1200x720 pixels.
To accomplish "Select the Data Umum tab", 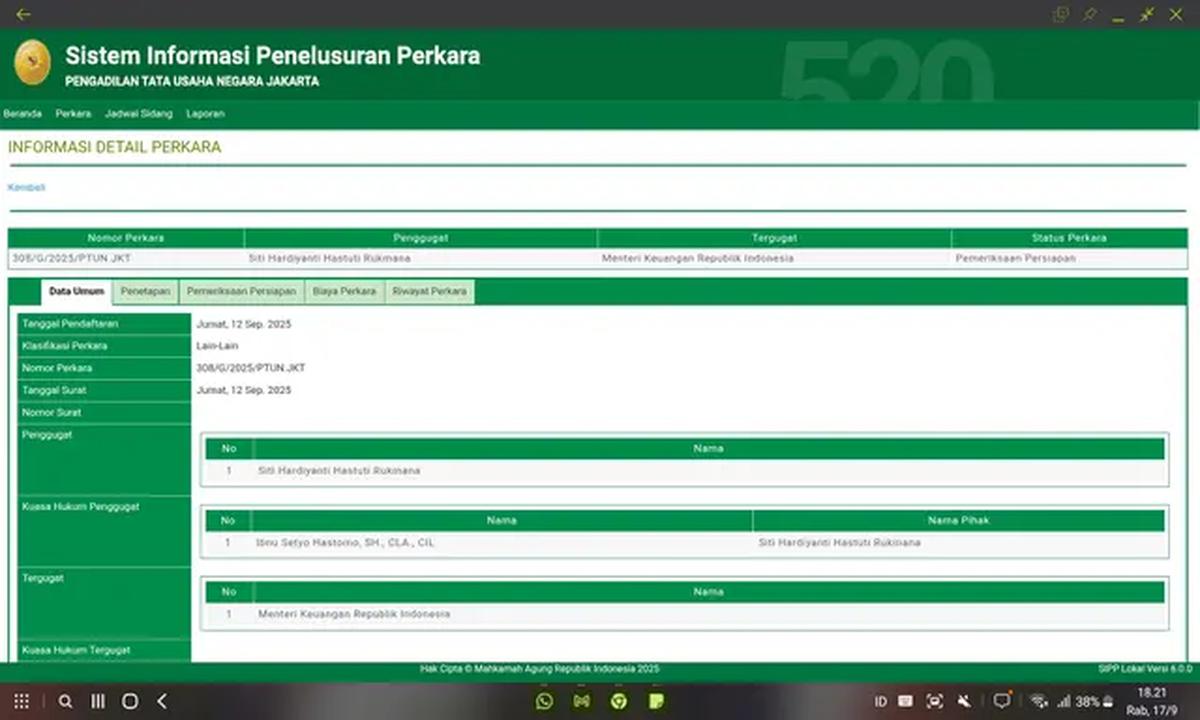I will pyautogui.click(x=76, y=291).
